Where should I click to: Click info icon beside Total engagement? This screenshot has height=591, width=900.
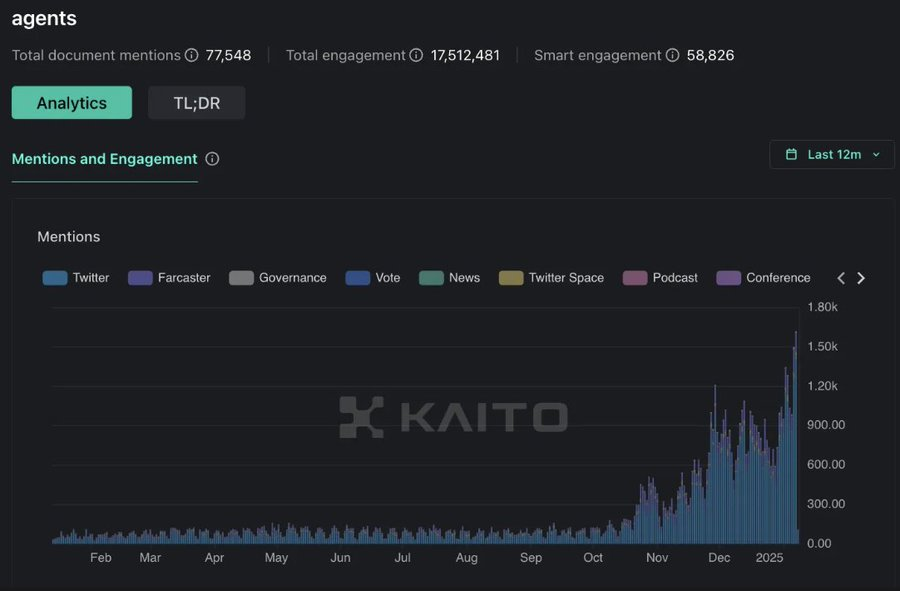(x=416, y=56)
